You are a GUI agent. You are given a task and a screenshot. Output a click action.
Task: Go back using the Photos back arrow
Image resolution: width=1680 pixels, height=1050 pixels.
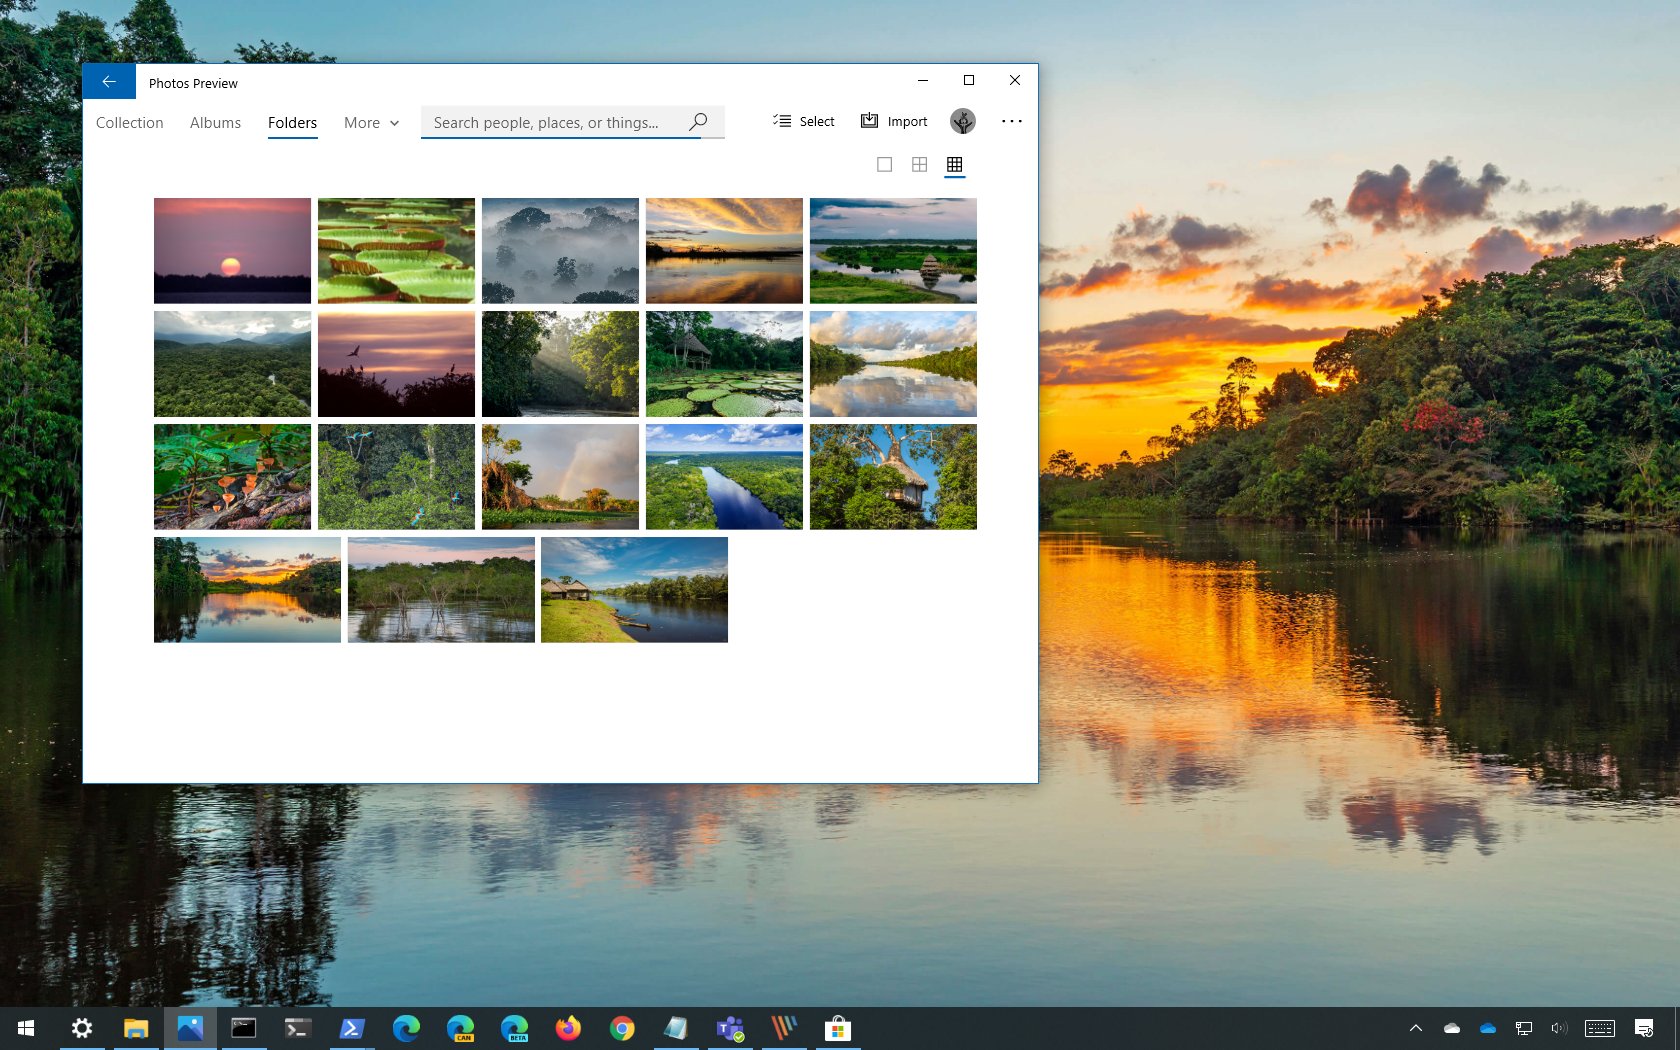tap(109, 82)
